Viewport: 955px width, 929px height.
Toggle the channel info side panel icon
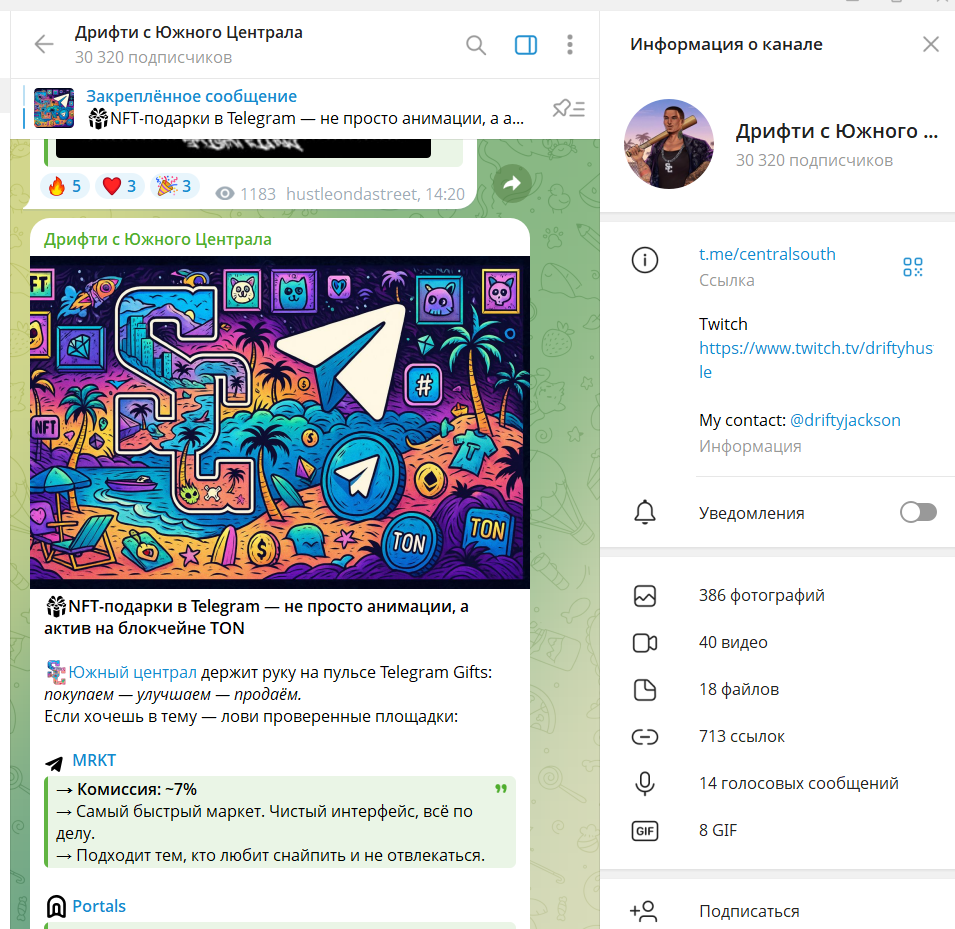click(526, 45)
